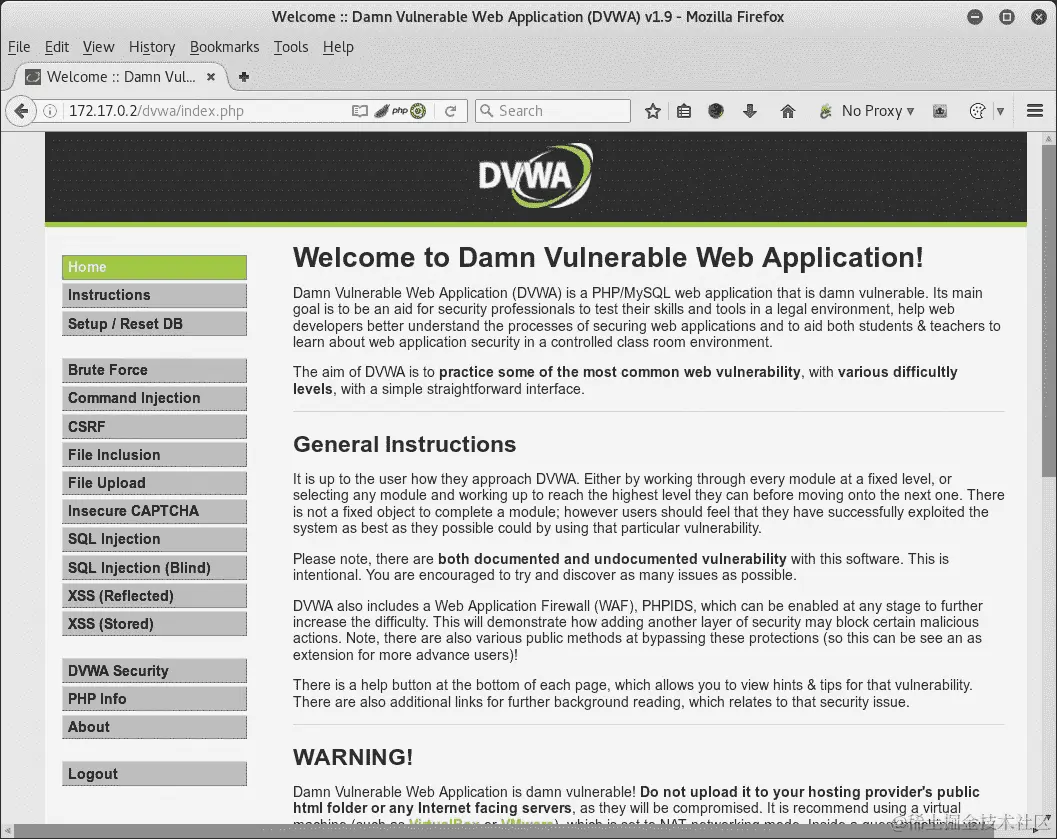Click the dark globe extension icon

[x=716, y=111]
